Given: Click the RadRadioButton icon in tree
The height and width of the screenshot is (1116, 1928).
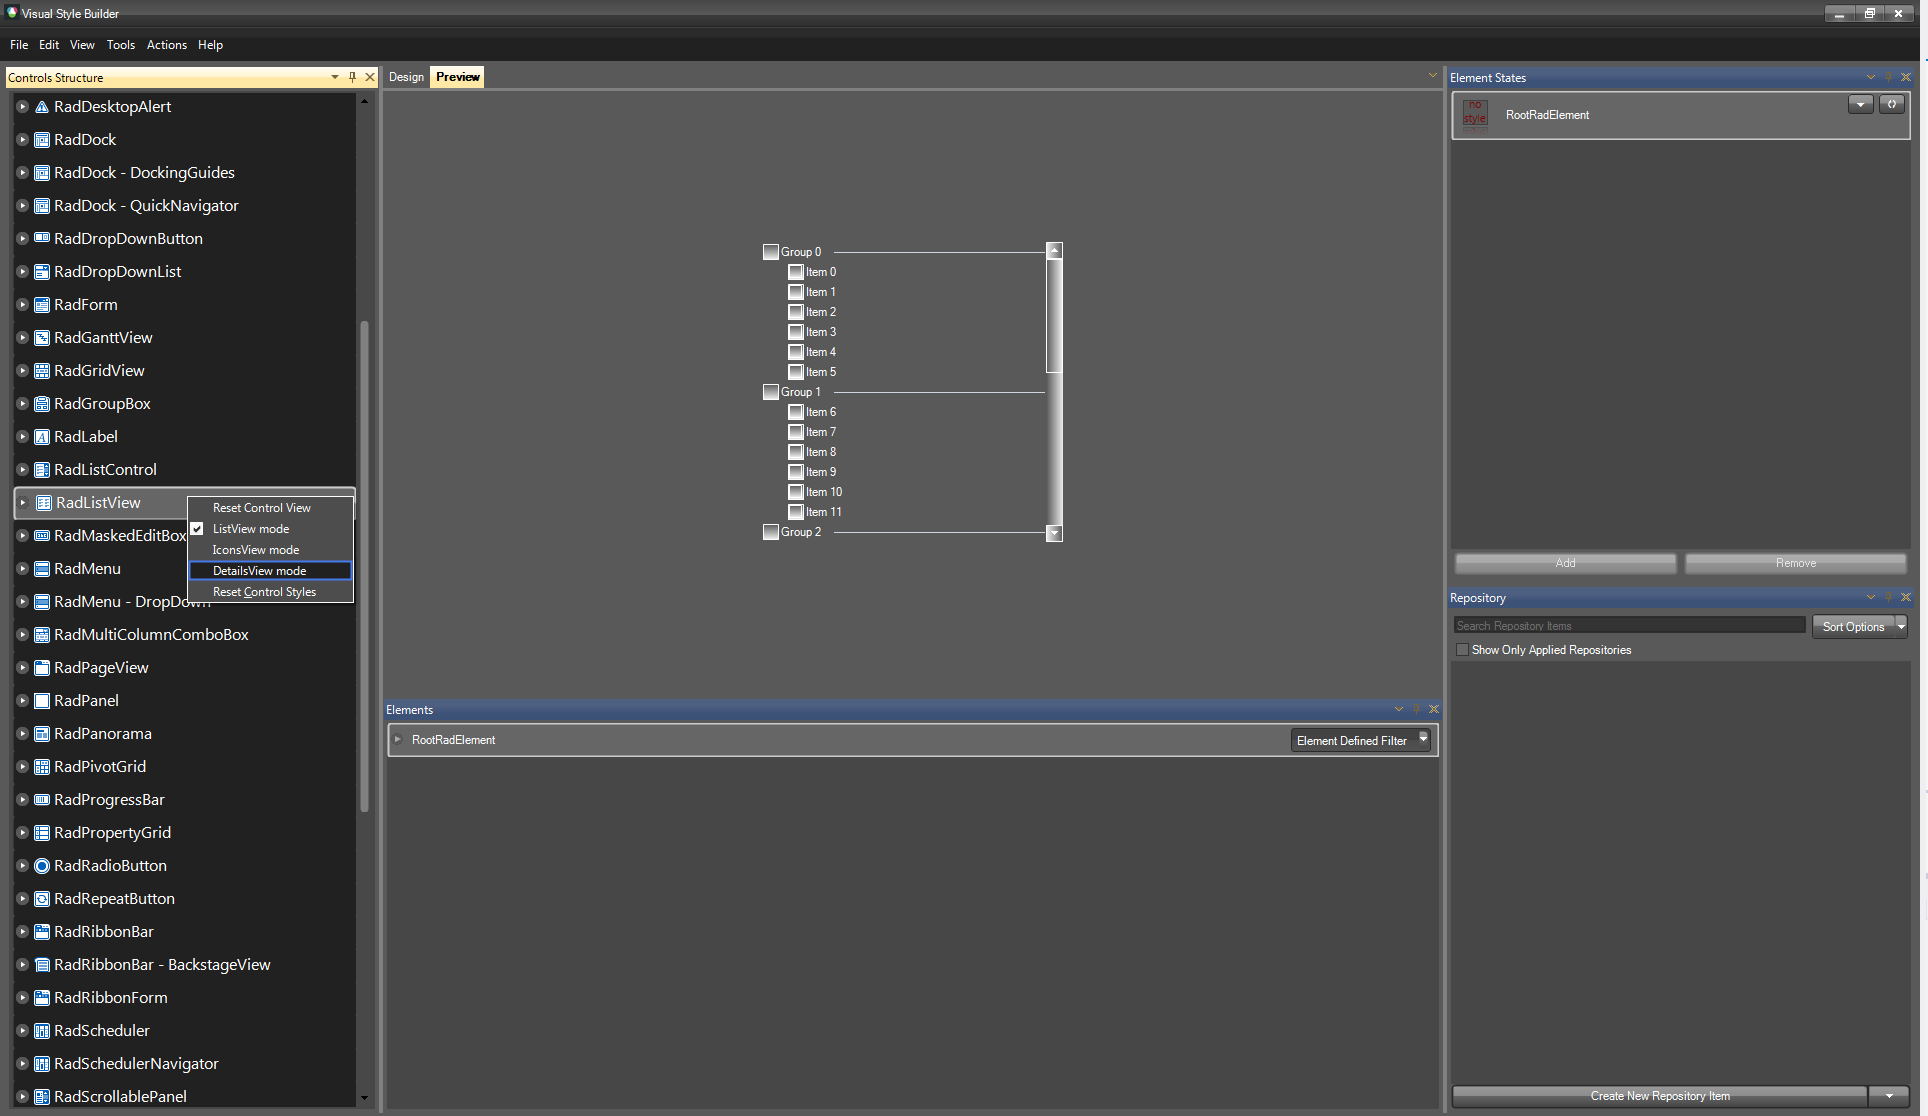Looking at the screenshot, I should (42, 866).
